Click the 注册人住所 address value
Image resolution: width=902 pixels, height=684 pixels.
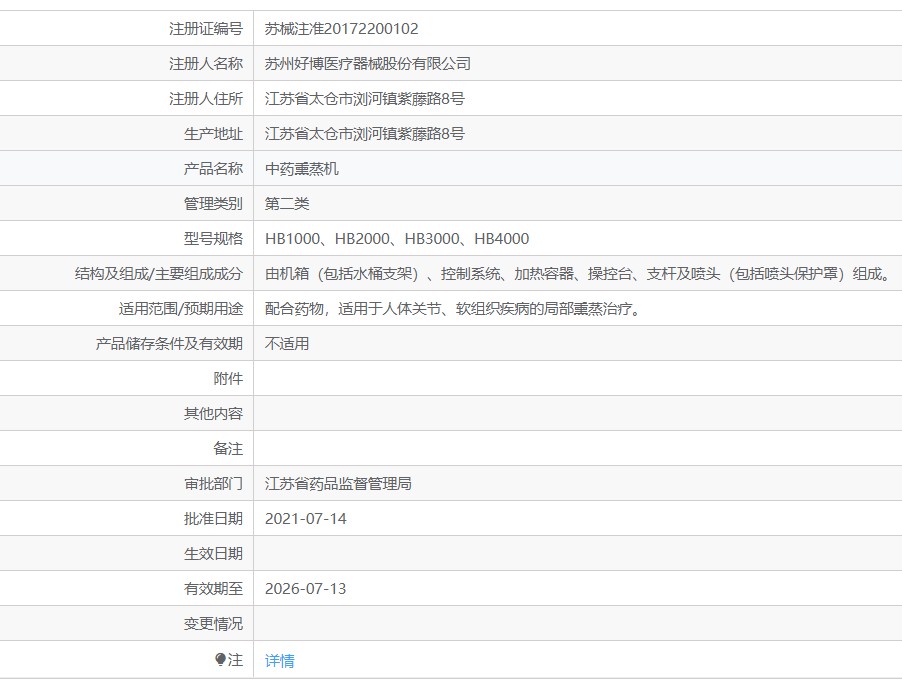[365, 99]
